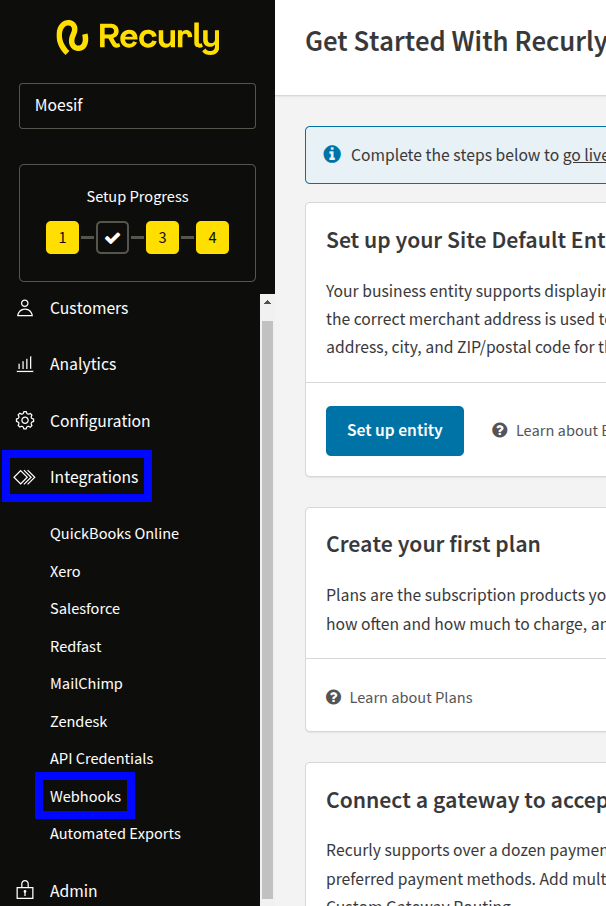The height and width of the screenshot is (906, 606).
Task: Click help icon beside Learn about Plans
Action: 334,697
